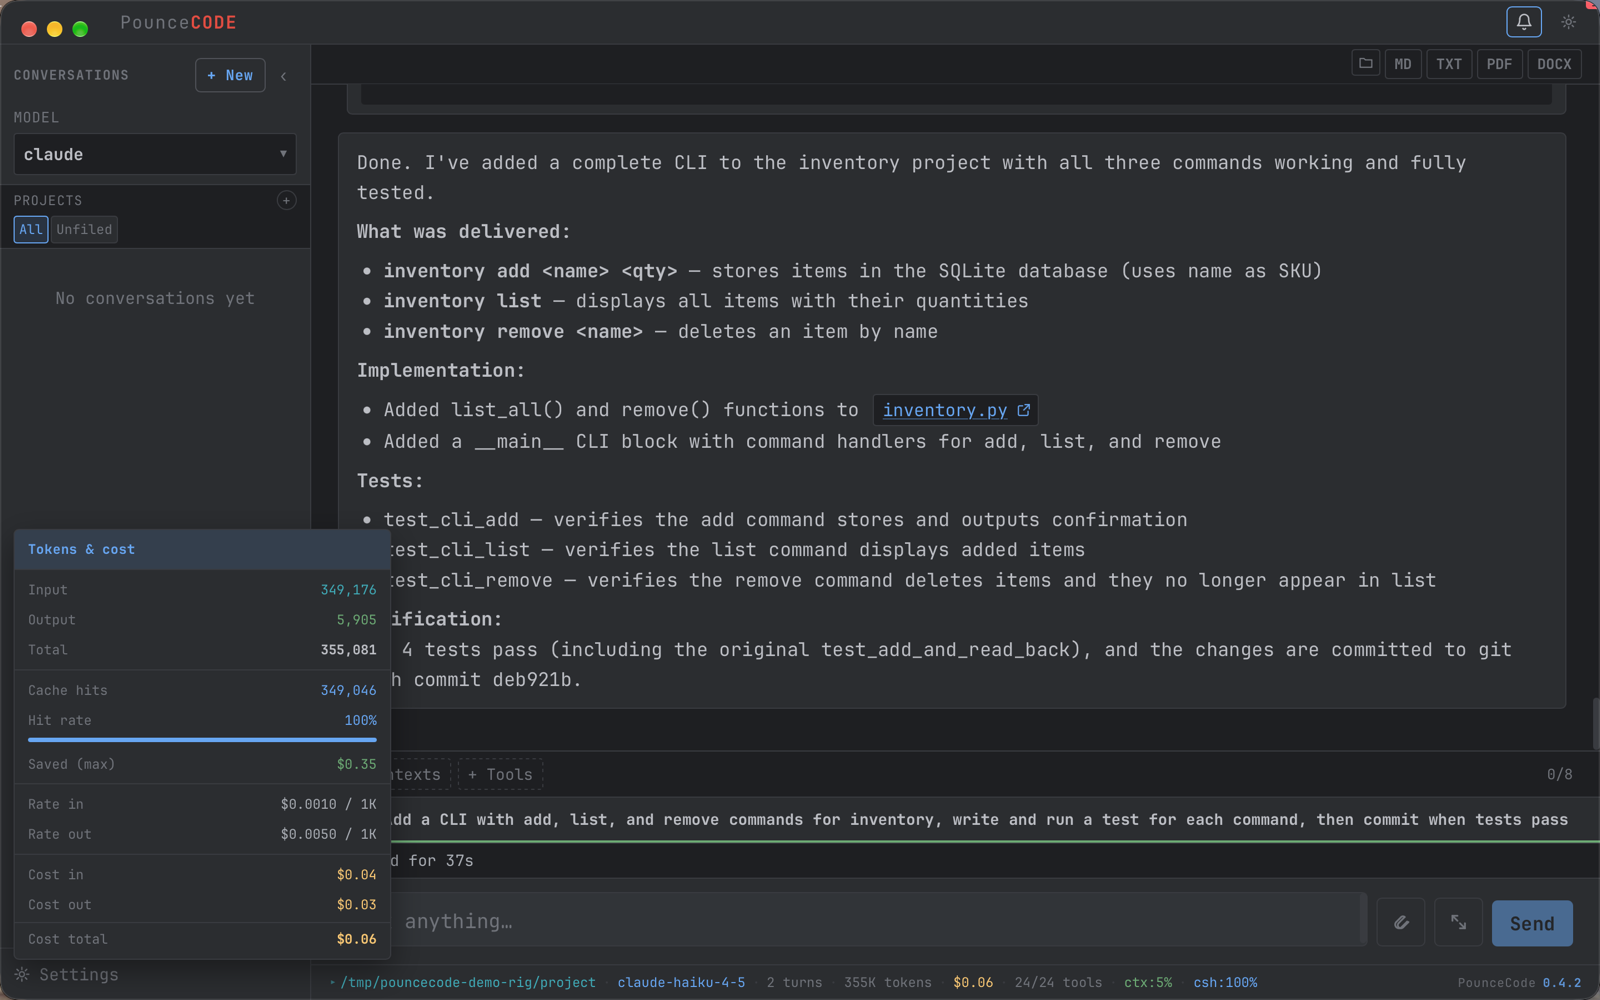This screenshot has height=1000, width=1600.
Task: Click claude-haiku-4-5 in status bar
Action: tap(681, 983)
